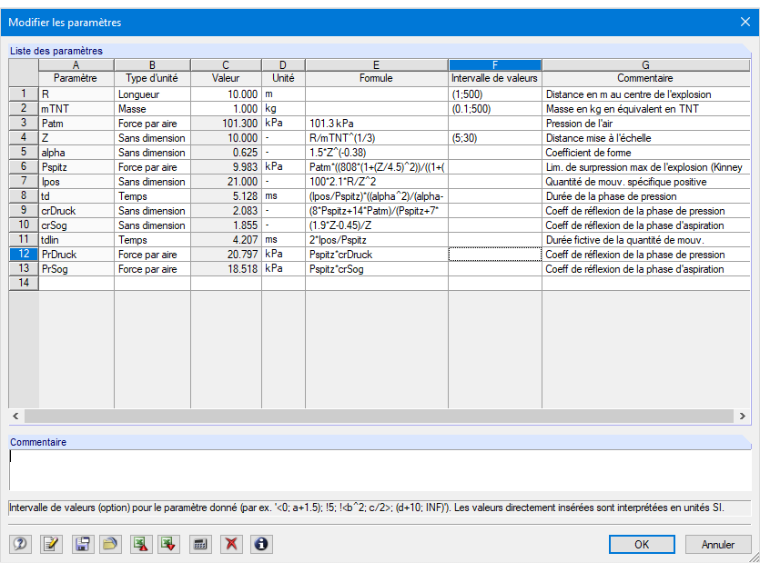This screenshot has height=570, width=760.
Task: Click the horizontal scrollbar right arrow
Action: 742,416
